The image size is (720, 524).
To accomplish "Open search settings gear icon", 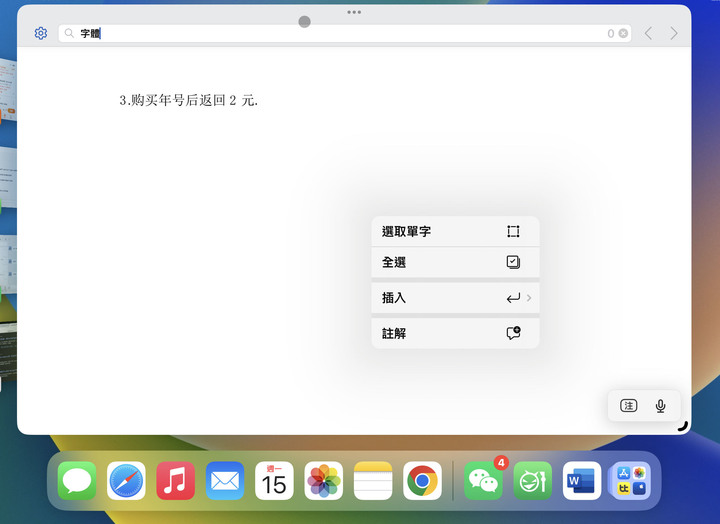I will tap(41, 33).
